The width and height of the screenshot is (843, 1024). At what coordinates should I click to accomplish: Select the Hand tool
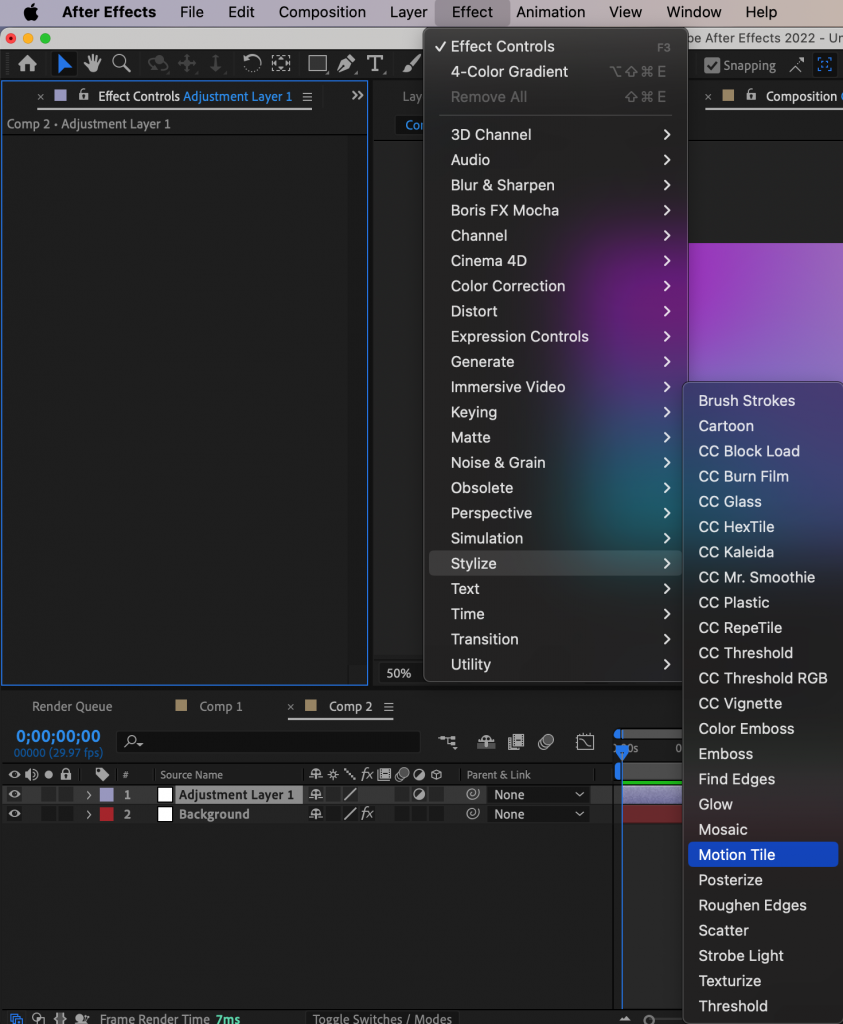point(91,64)
